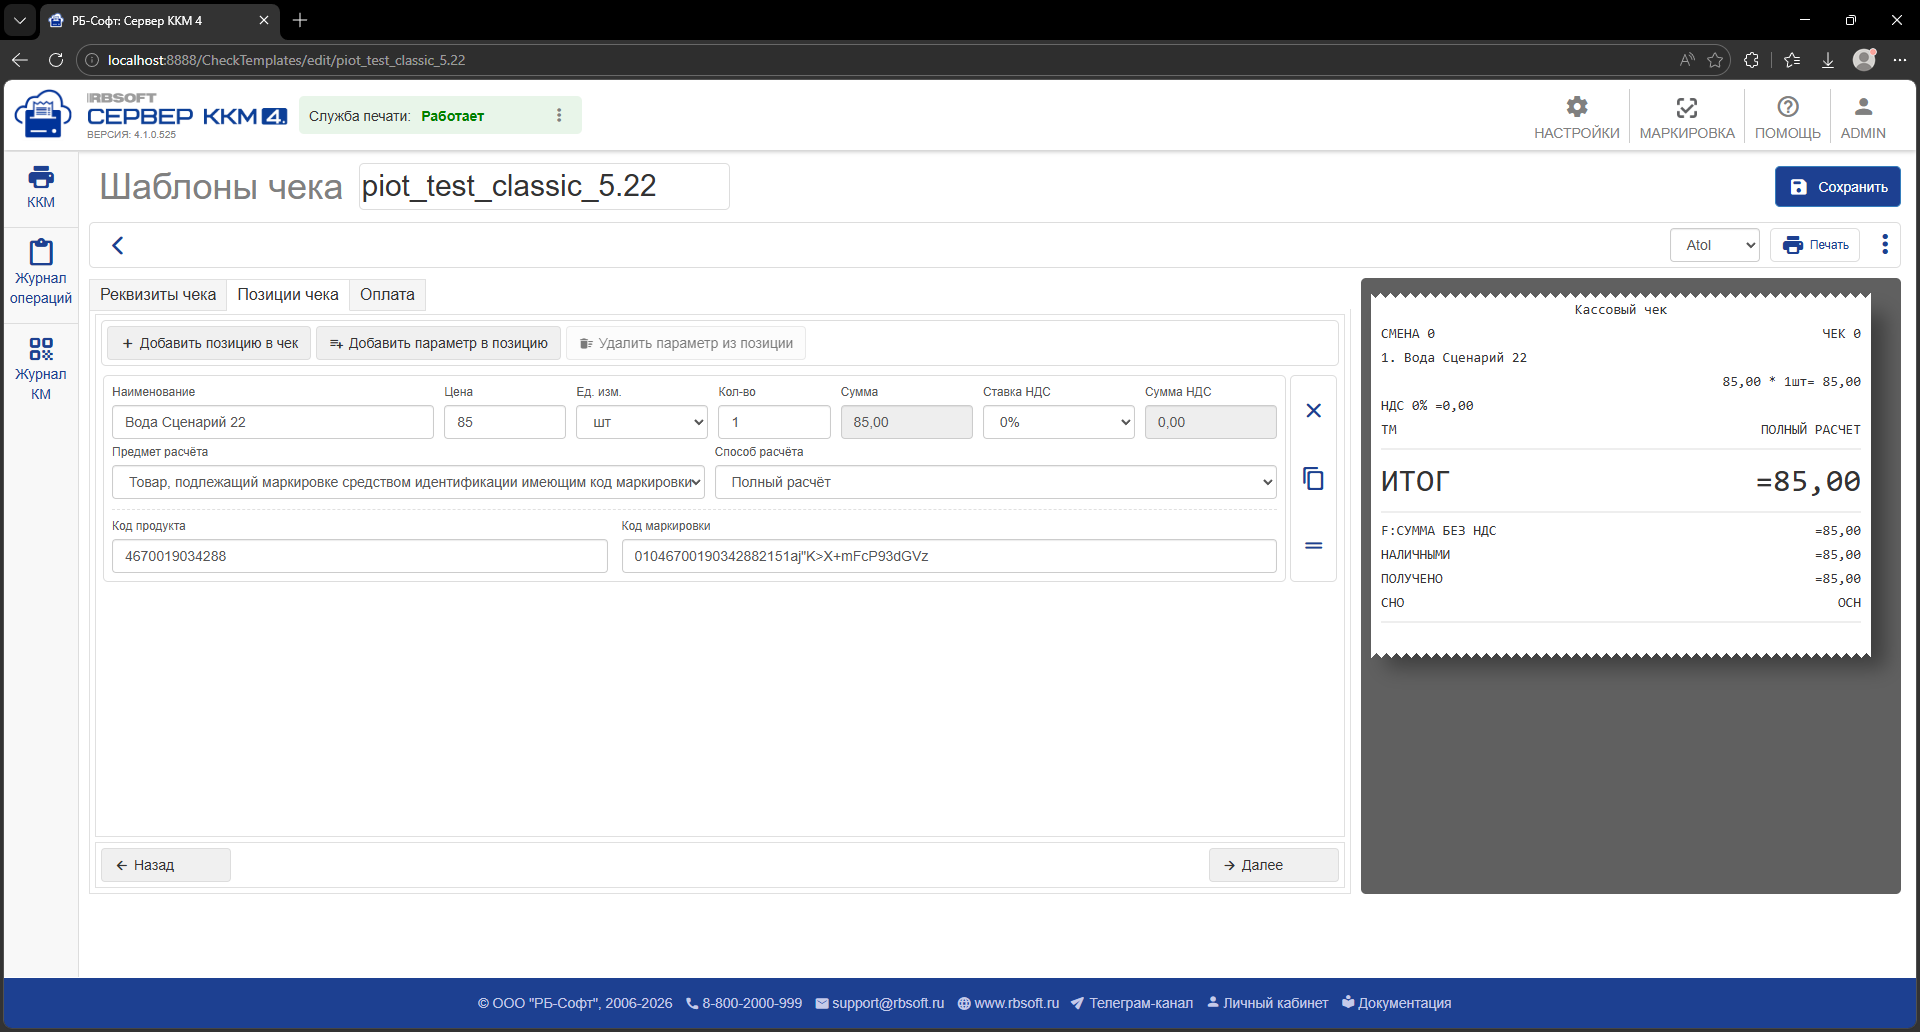Open the МАРКИРОВКА scanner icon
The width and height of the screenshot is (1920, 1032).
[1687, 118]
